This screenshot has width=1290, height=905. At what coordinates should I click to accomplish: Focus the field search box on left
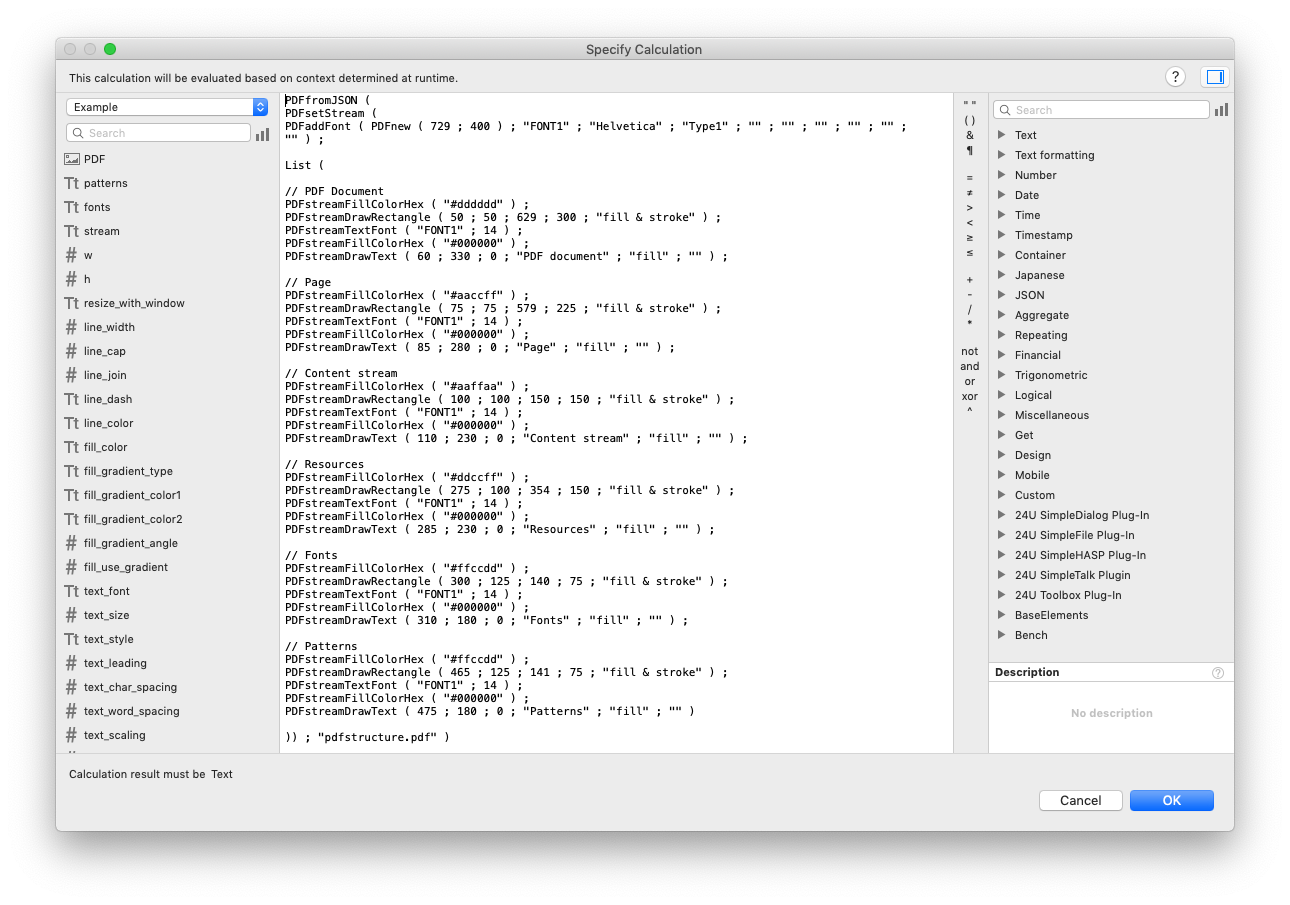click(158, 133)
